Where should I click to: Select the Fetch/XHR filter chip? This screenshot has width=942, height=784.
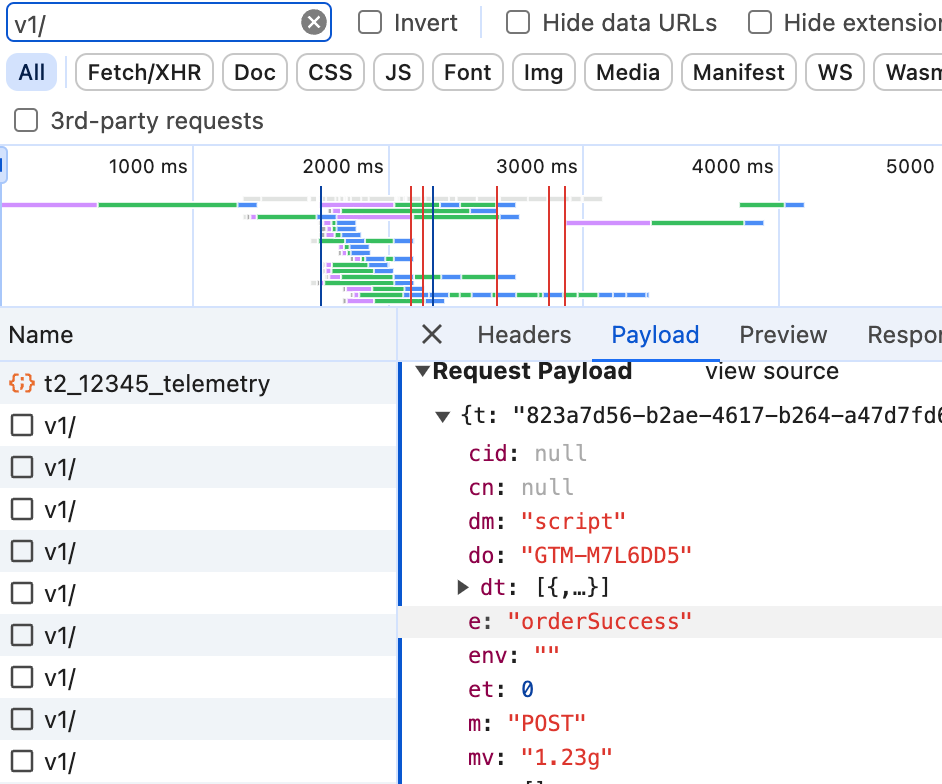(143, 72)
